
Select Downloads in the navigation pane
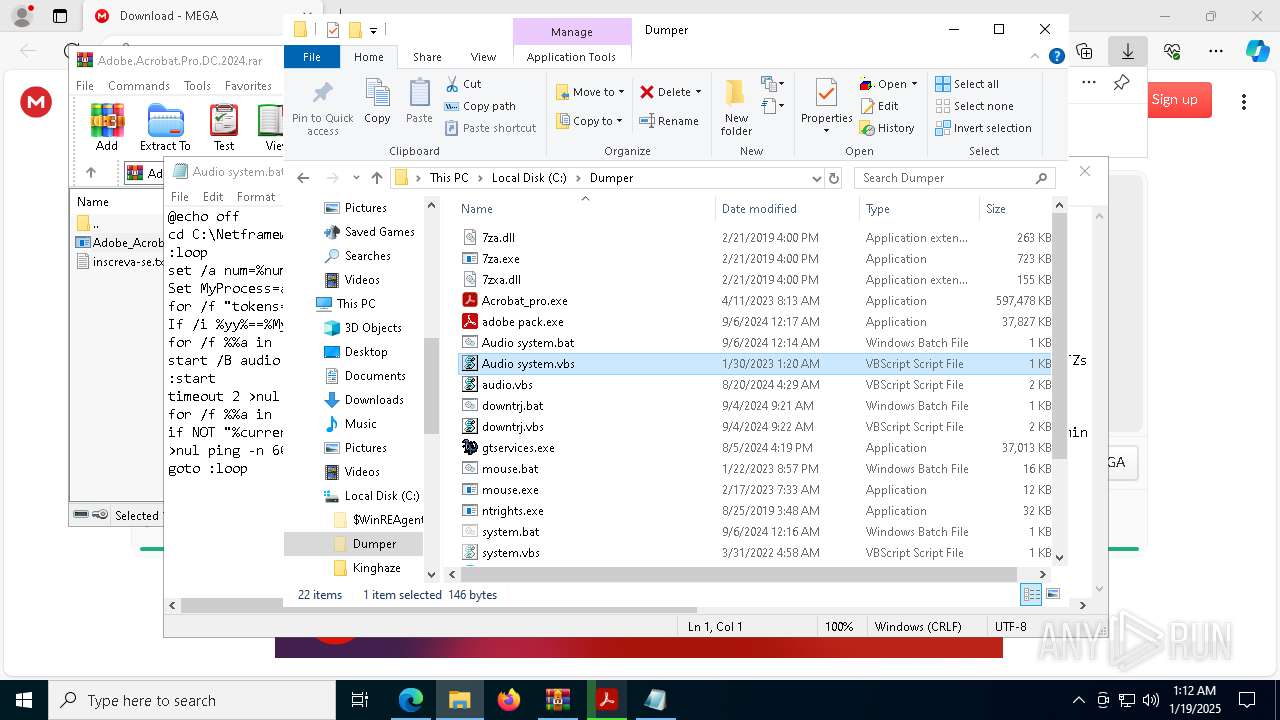tap(374, 400)
